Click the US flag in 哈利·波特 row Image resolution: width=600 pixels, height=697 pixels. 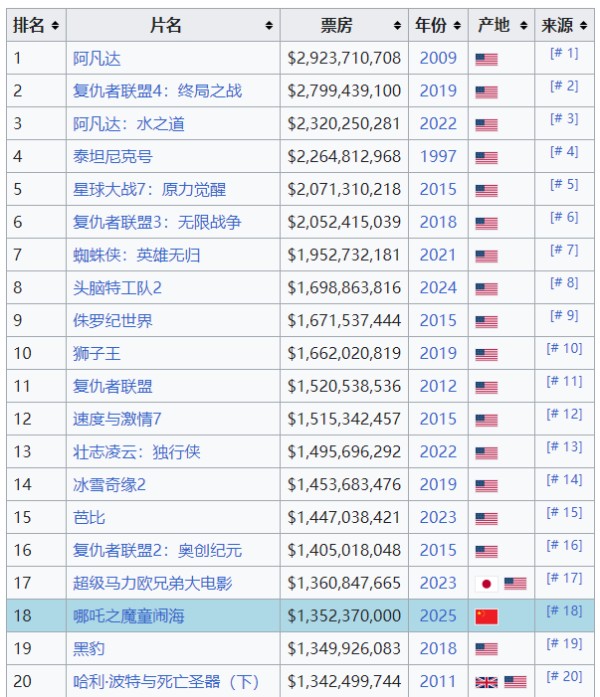(x=515, y=682)
